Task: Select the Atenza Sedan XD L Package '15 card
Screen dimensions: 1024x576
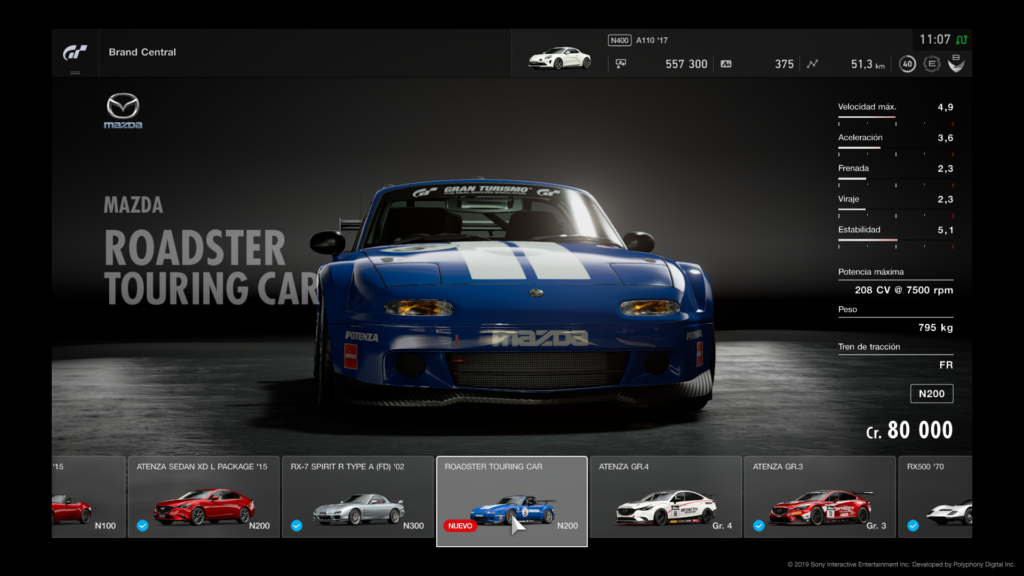Action: tap(204, 497)
